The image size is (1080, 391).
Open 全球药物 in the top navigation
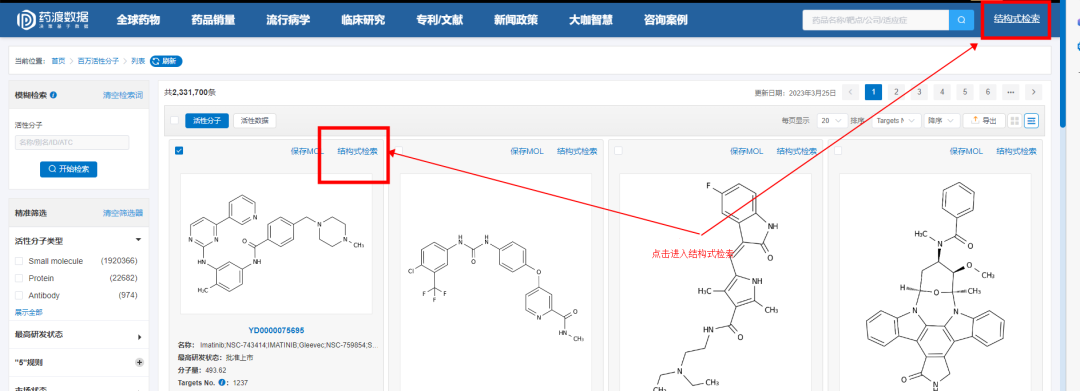(138, 20)
